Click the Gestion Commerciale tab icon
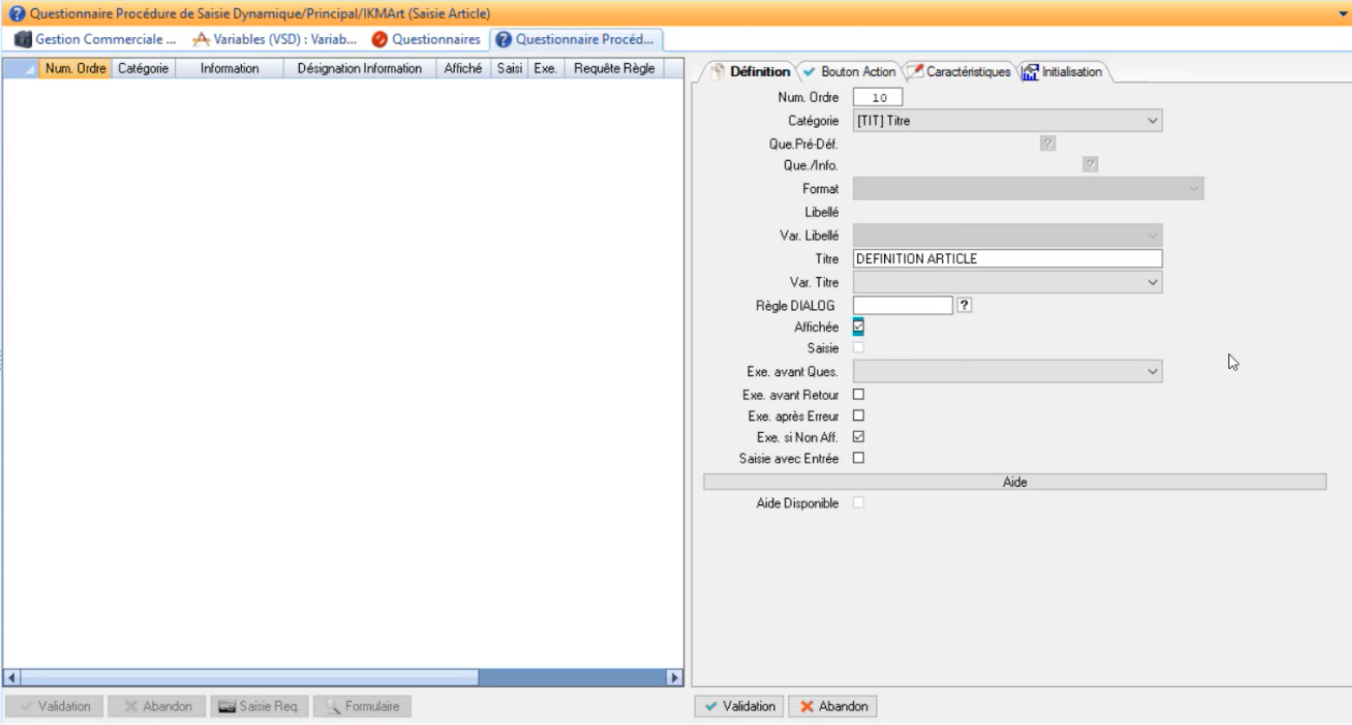Screen dimensions: 1352x725 24,40
